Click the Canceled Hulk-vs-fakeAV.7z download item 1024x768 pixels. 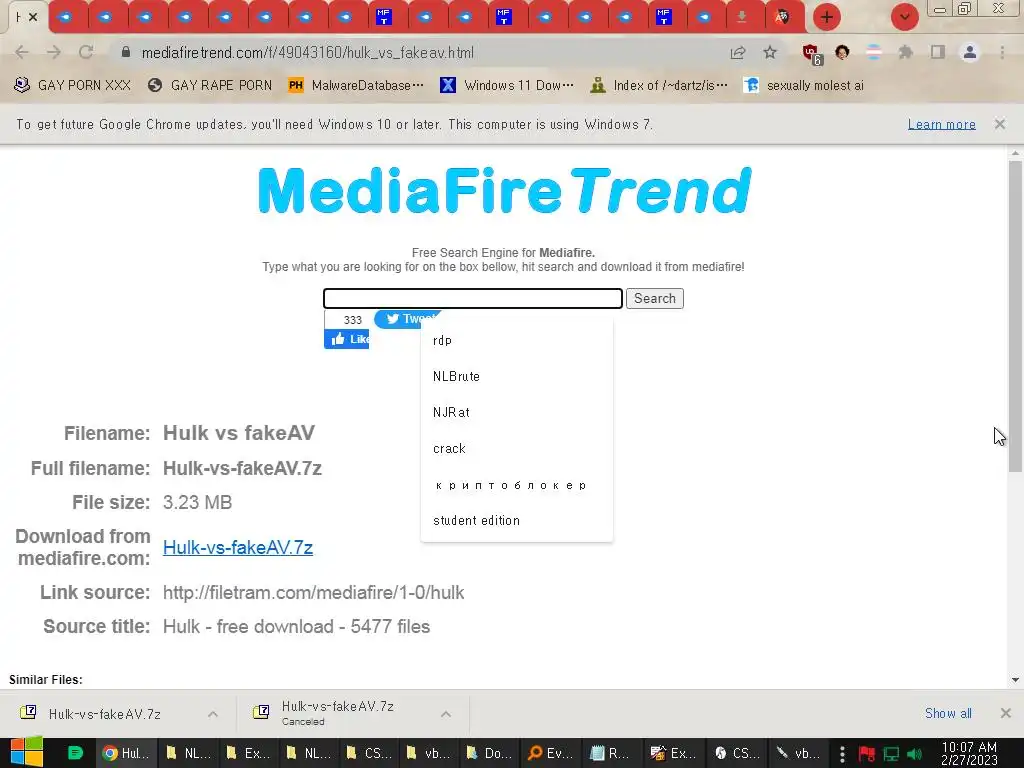point(338,713)
